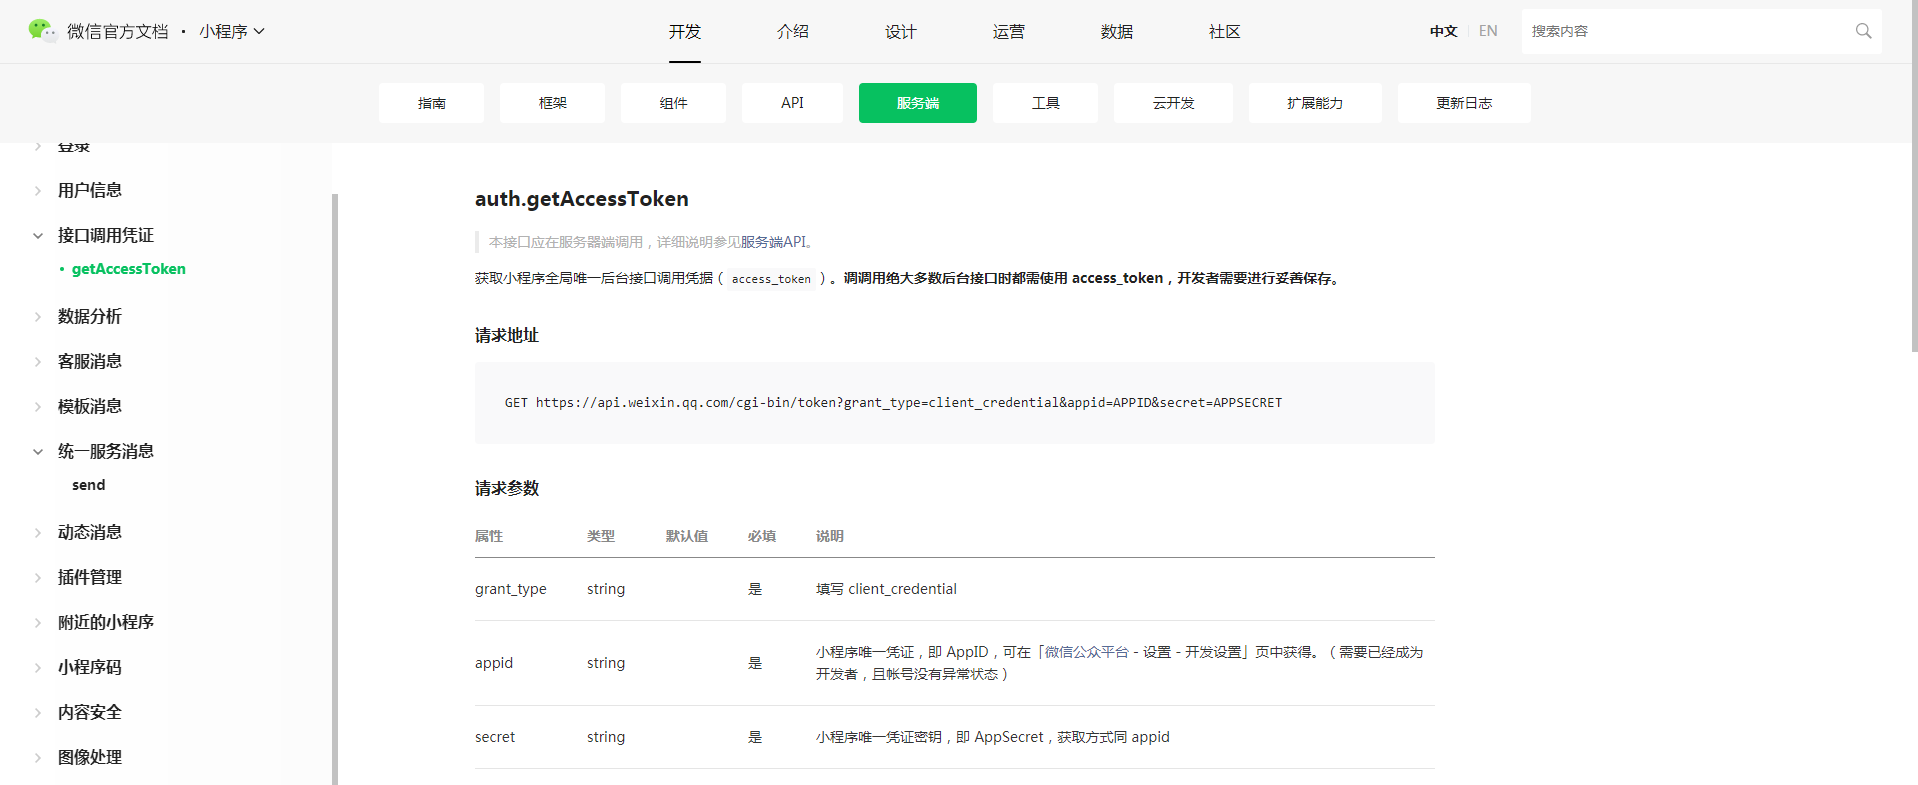Select the 介绍 top menu
Image resolution: width=1918 pixels, height=785 pixels.
click(793, 32)
